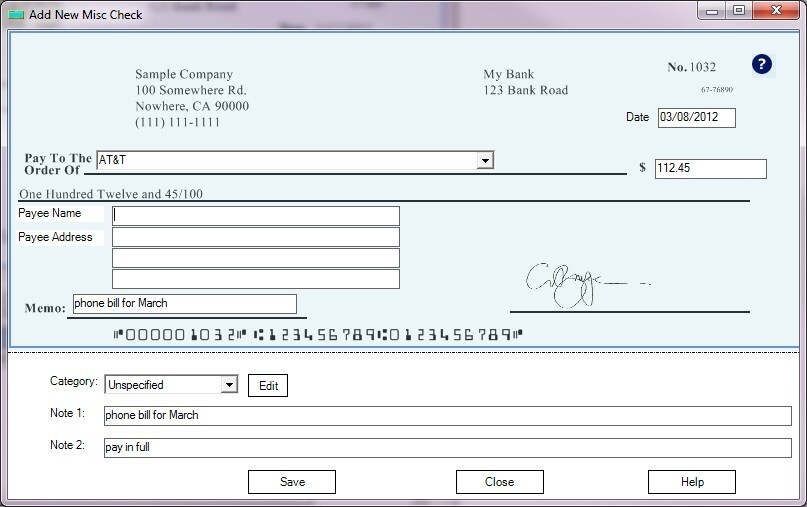Click the last Payee Address line
807x507 pixels.
coord(256,279)
